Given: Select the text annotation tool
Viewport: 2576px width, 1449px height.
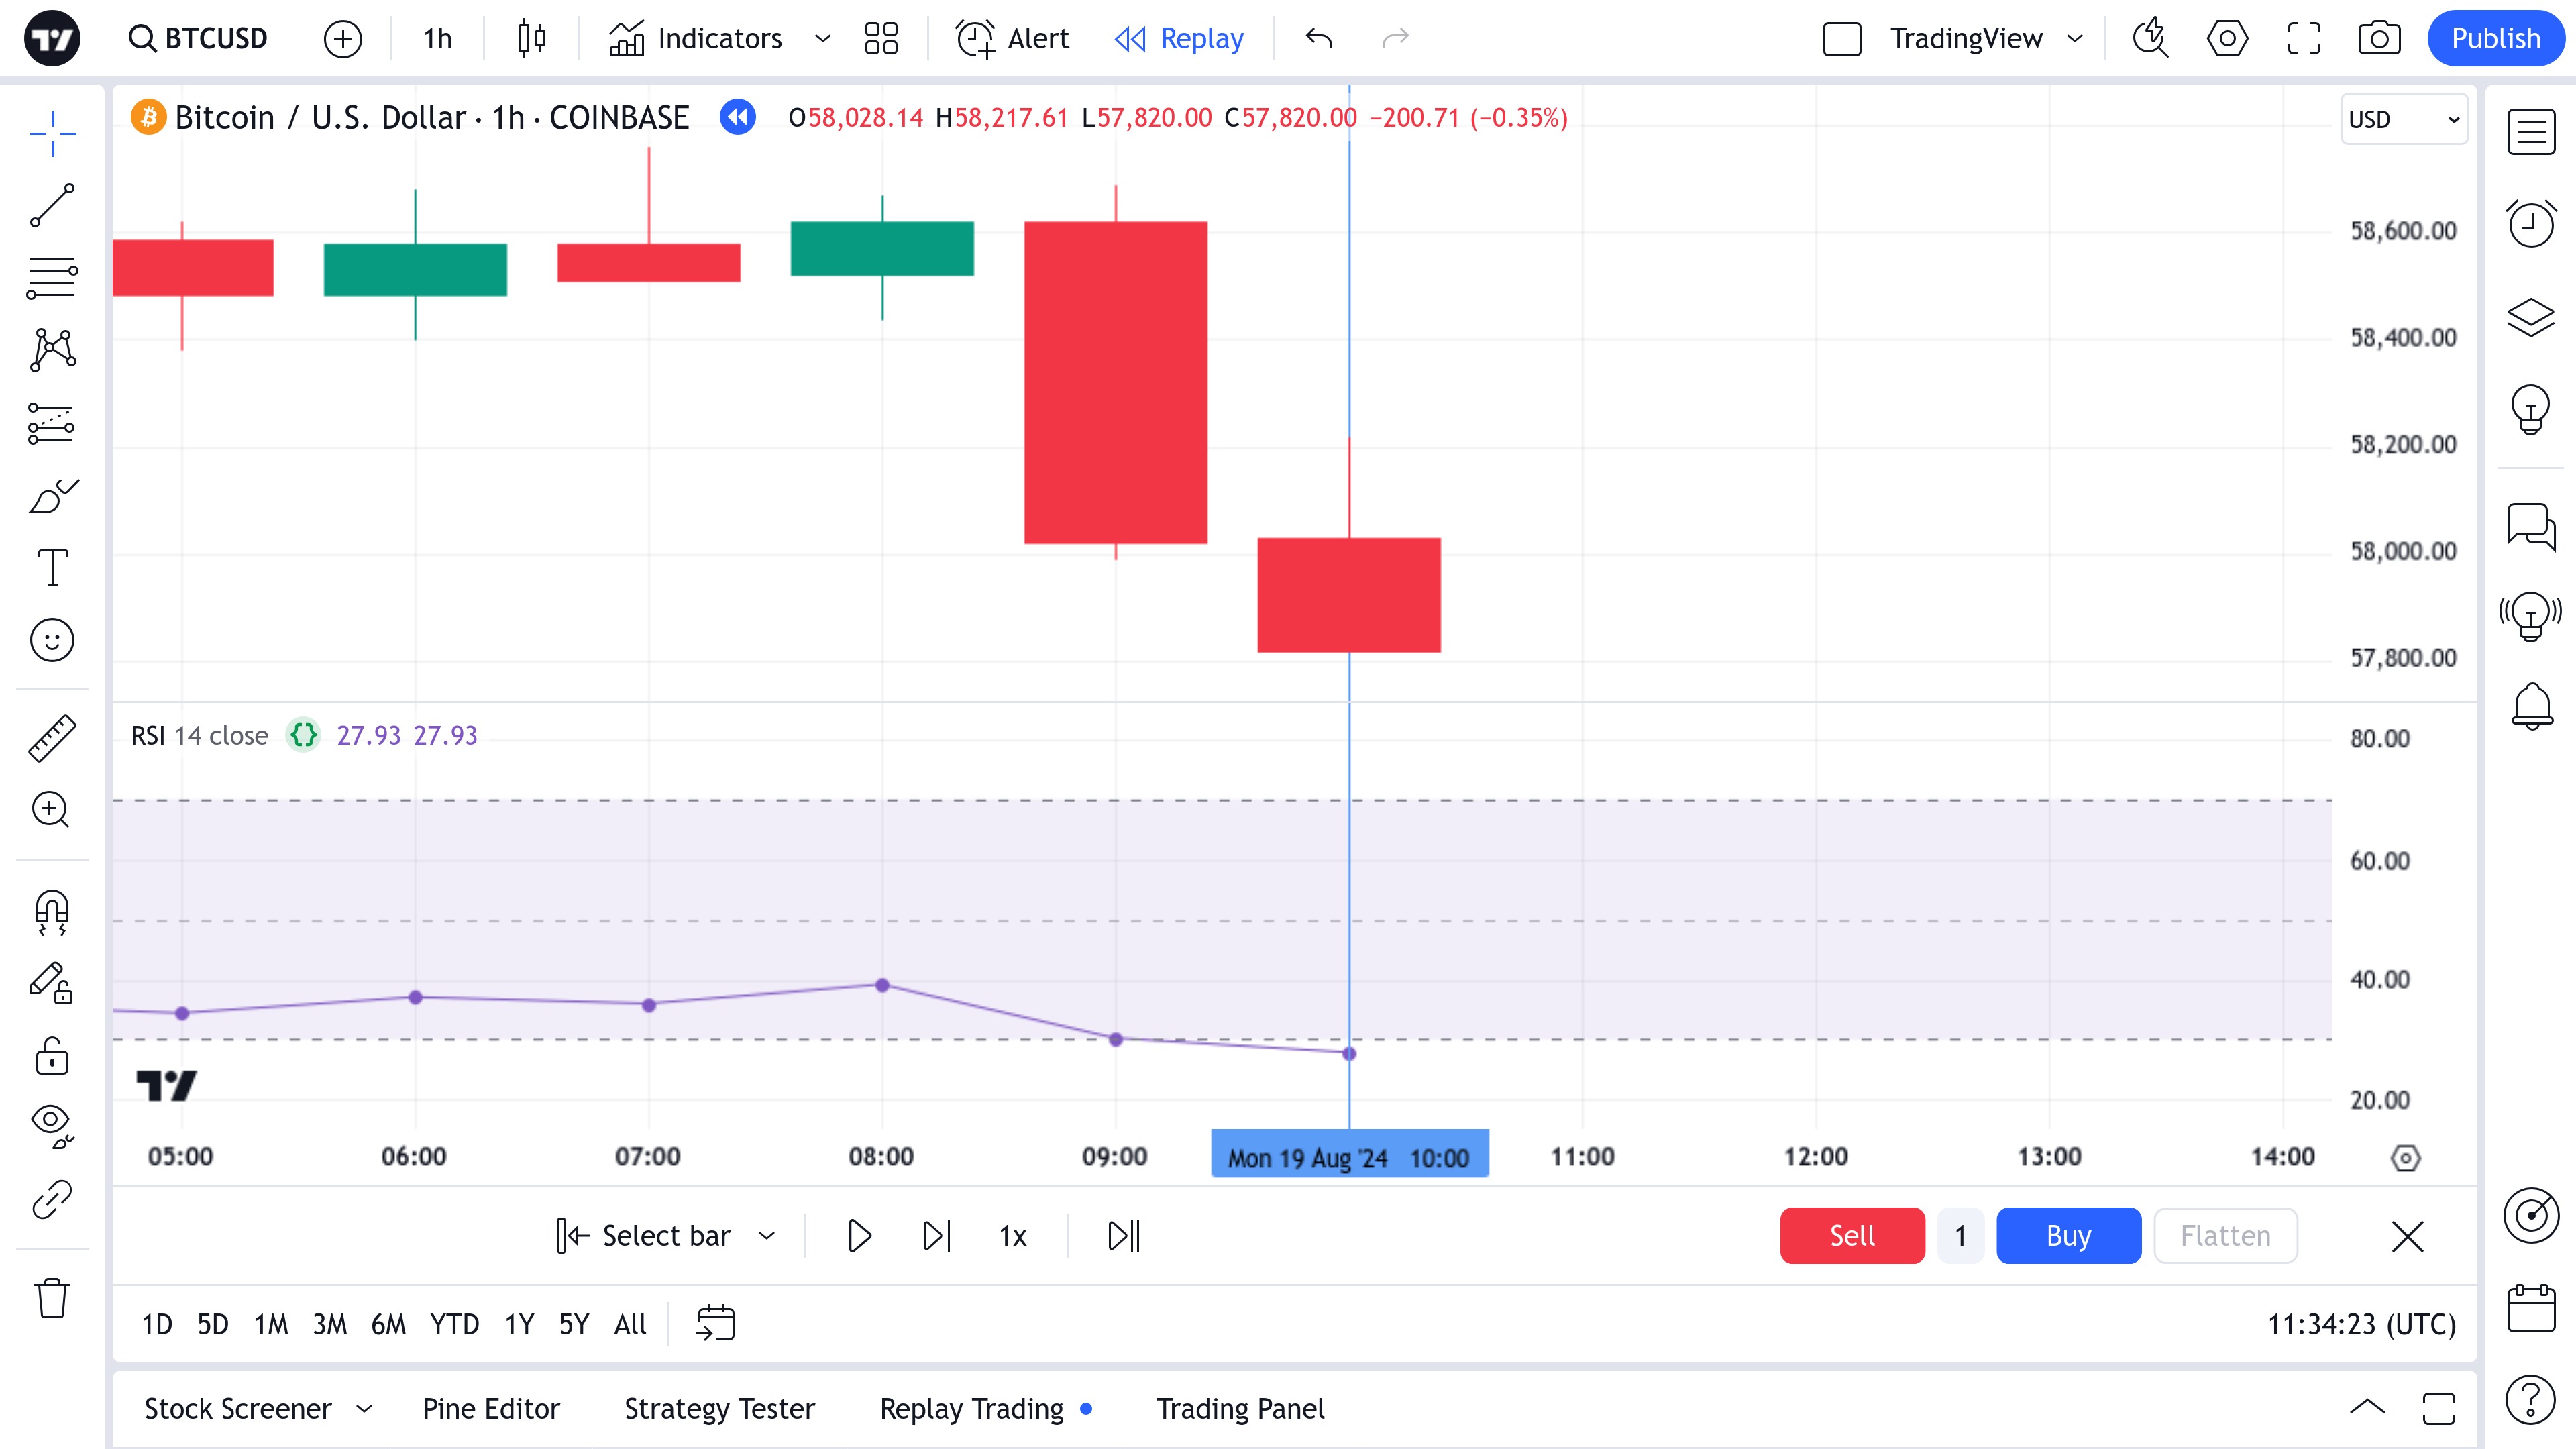Looking at the screenshot, I should click(x=52, y=567).
